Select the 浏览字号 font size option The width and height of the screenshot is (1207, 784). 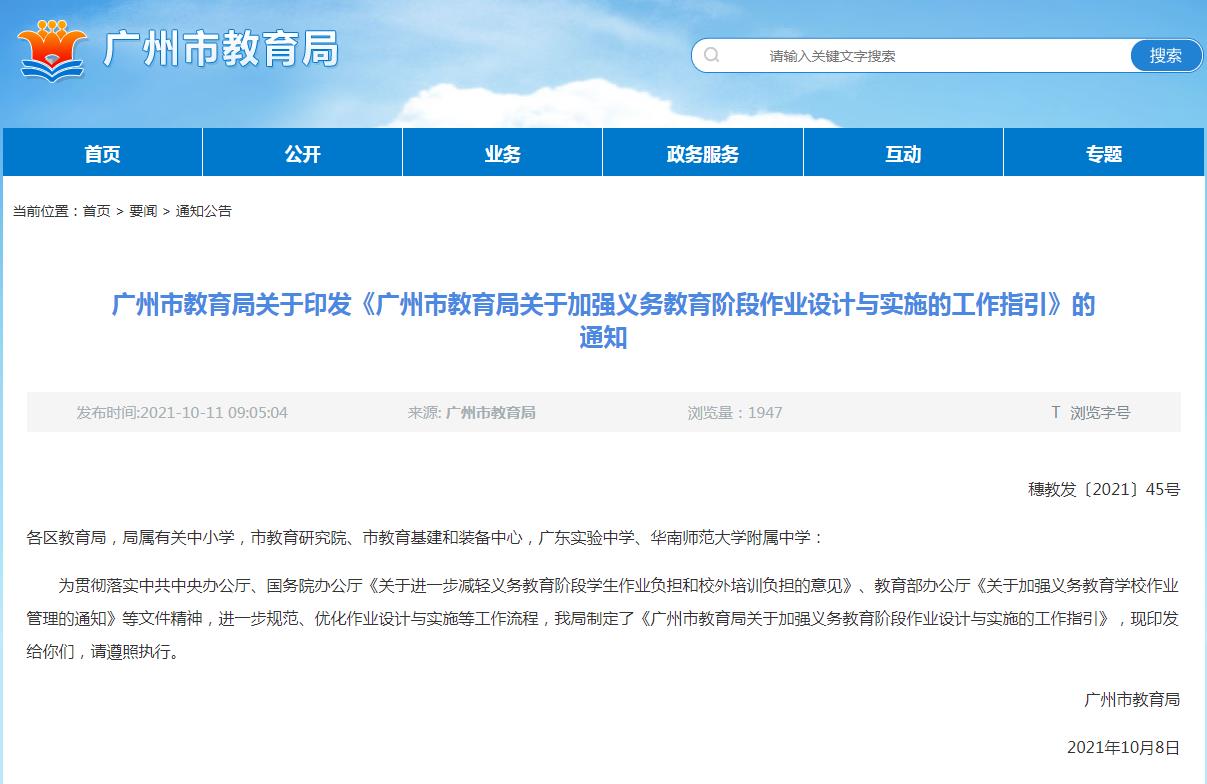pyautogui.click(x=1100, y=412)
